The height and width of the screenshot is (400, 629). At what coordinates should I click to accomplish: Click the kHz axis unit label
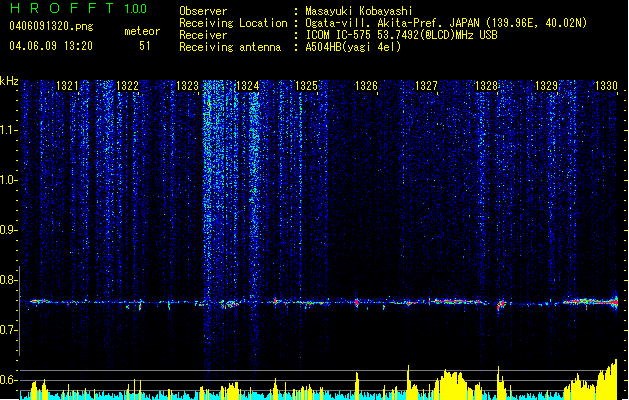click(9, 81)
